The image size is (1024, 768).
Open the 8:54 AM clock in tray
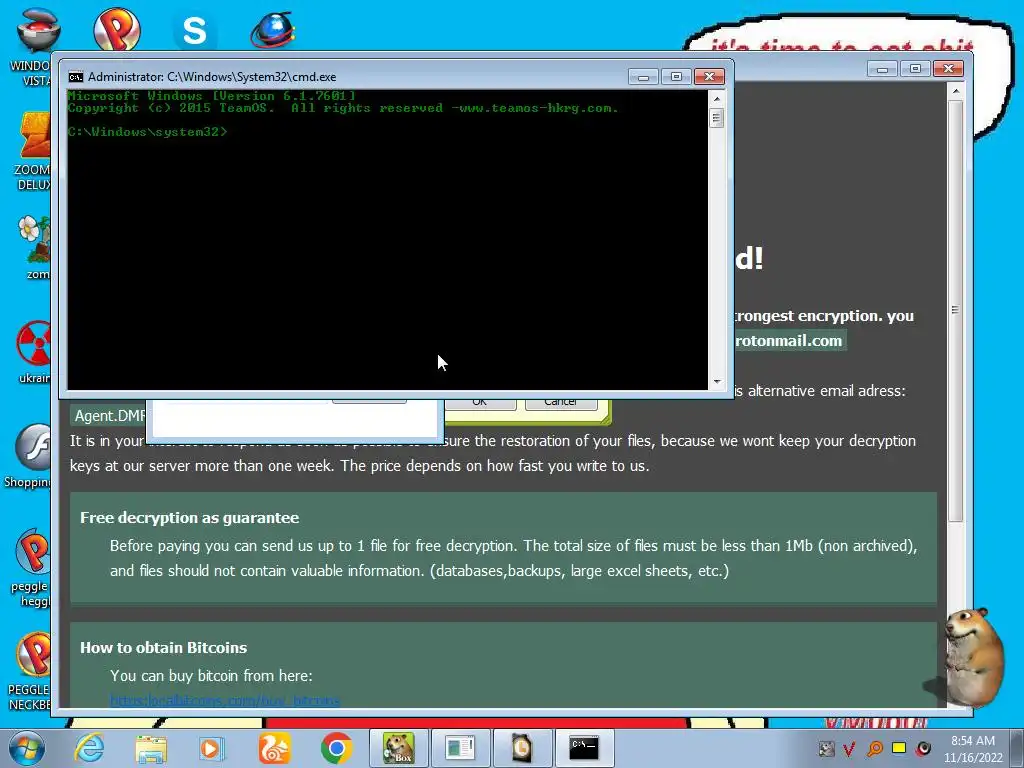[973, 749]
